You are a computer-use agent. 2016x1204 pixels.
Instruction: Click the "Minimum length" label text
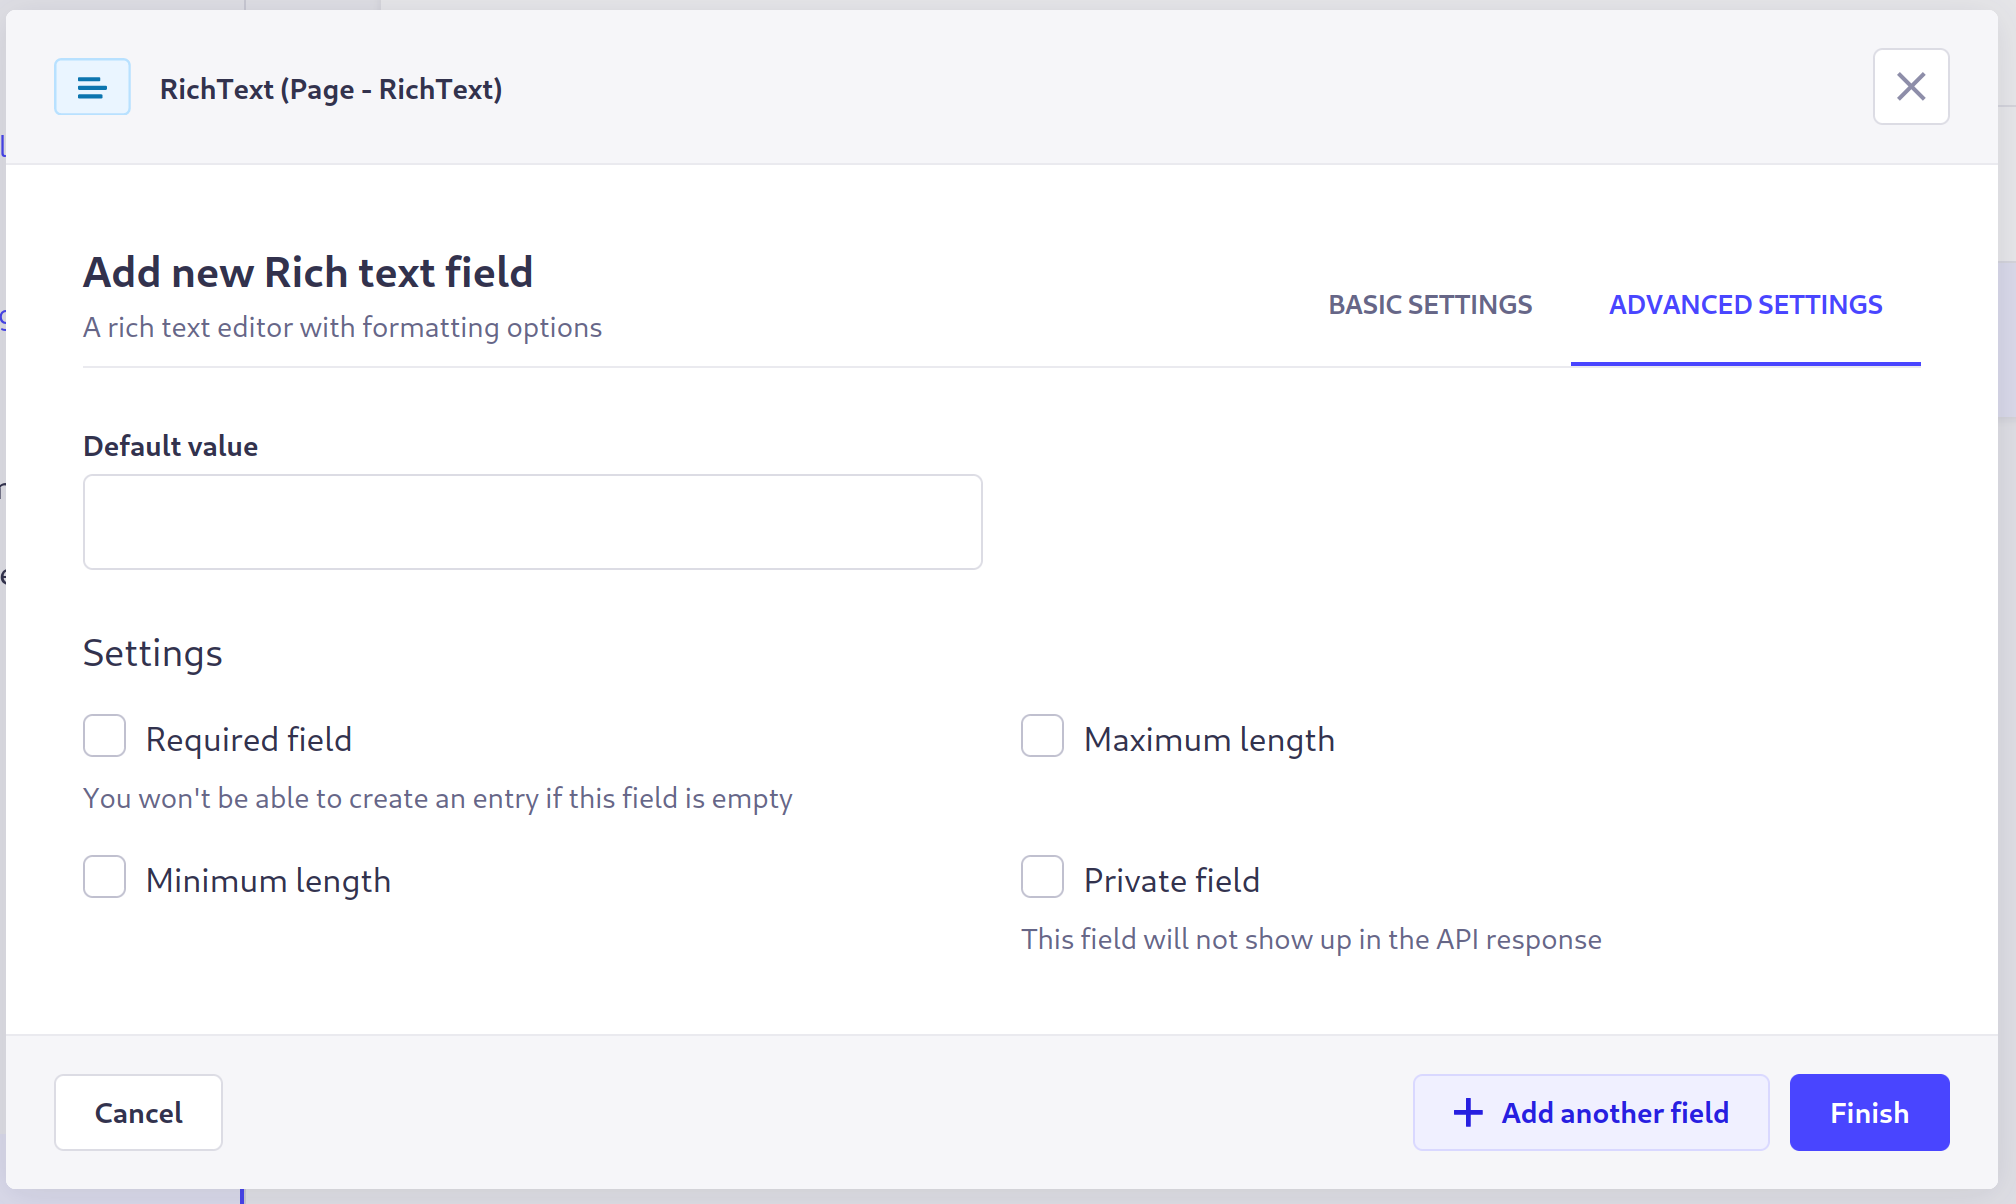click(268, 880)
